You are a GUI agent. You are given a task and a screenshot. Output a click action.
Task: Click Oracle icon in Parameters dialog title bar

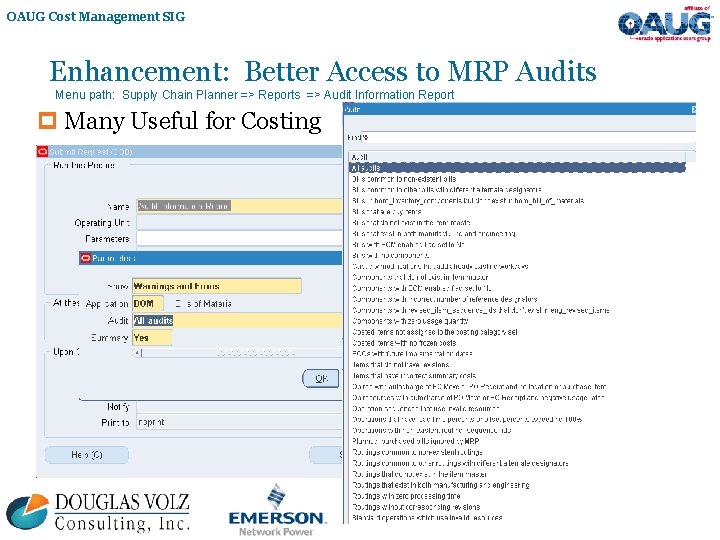click(85, 258)
